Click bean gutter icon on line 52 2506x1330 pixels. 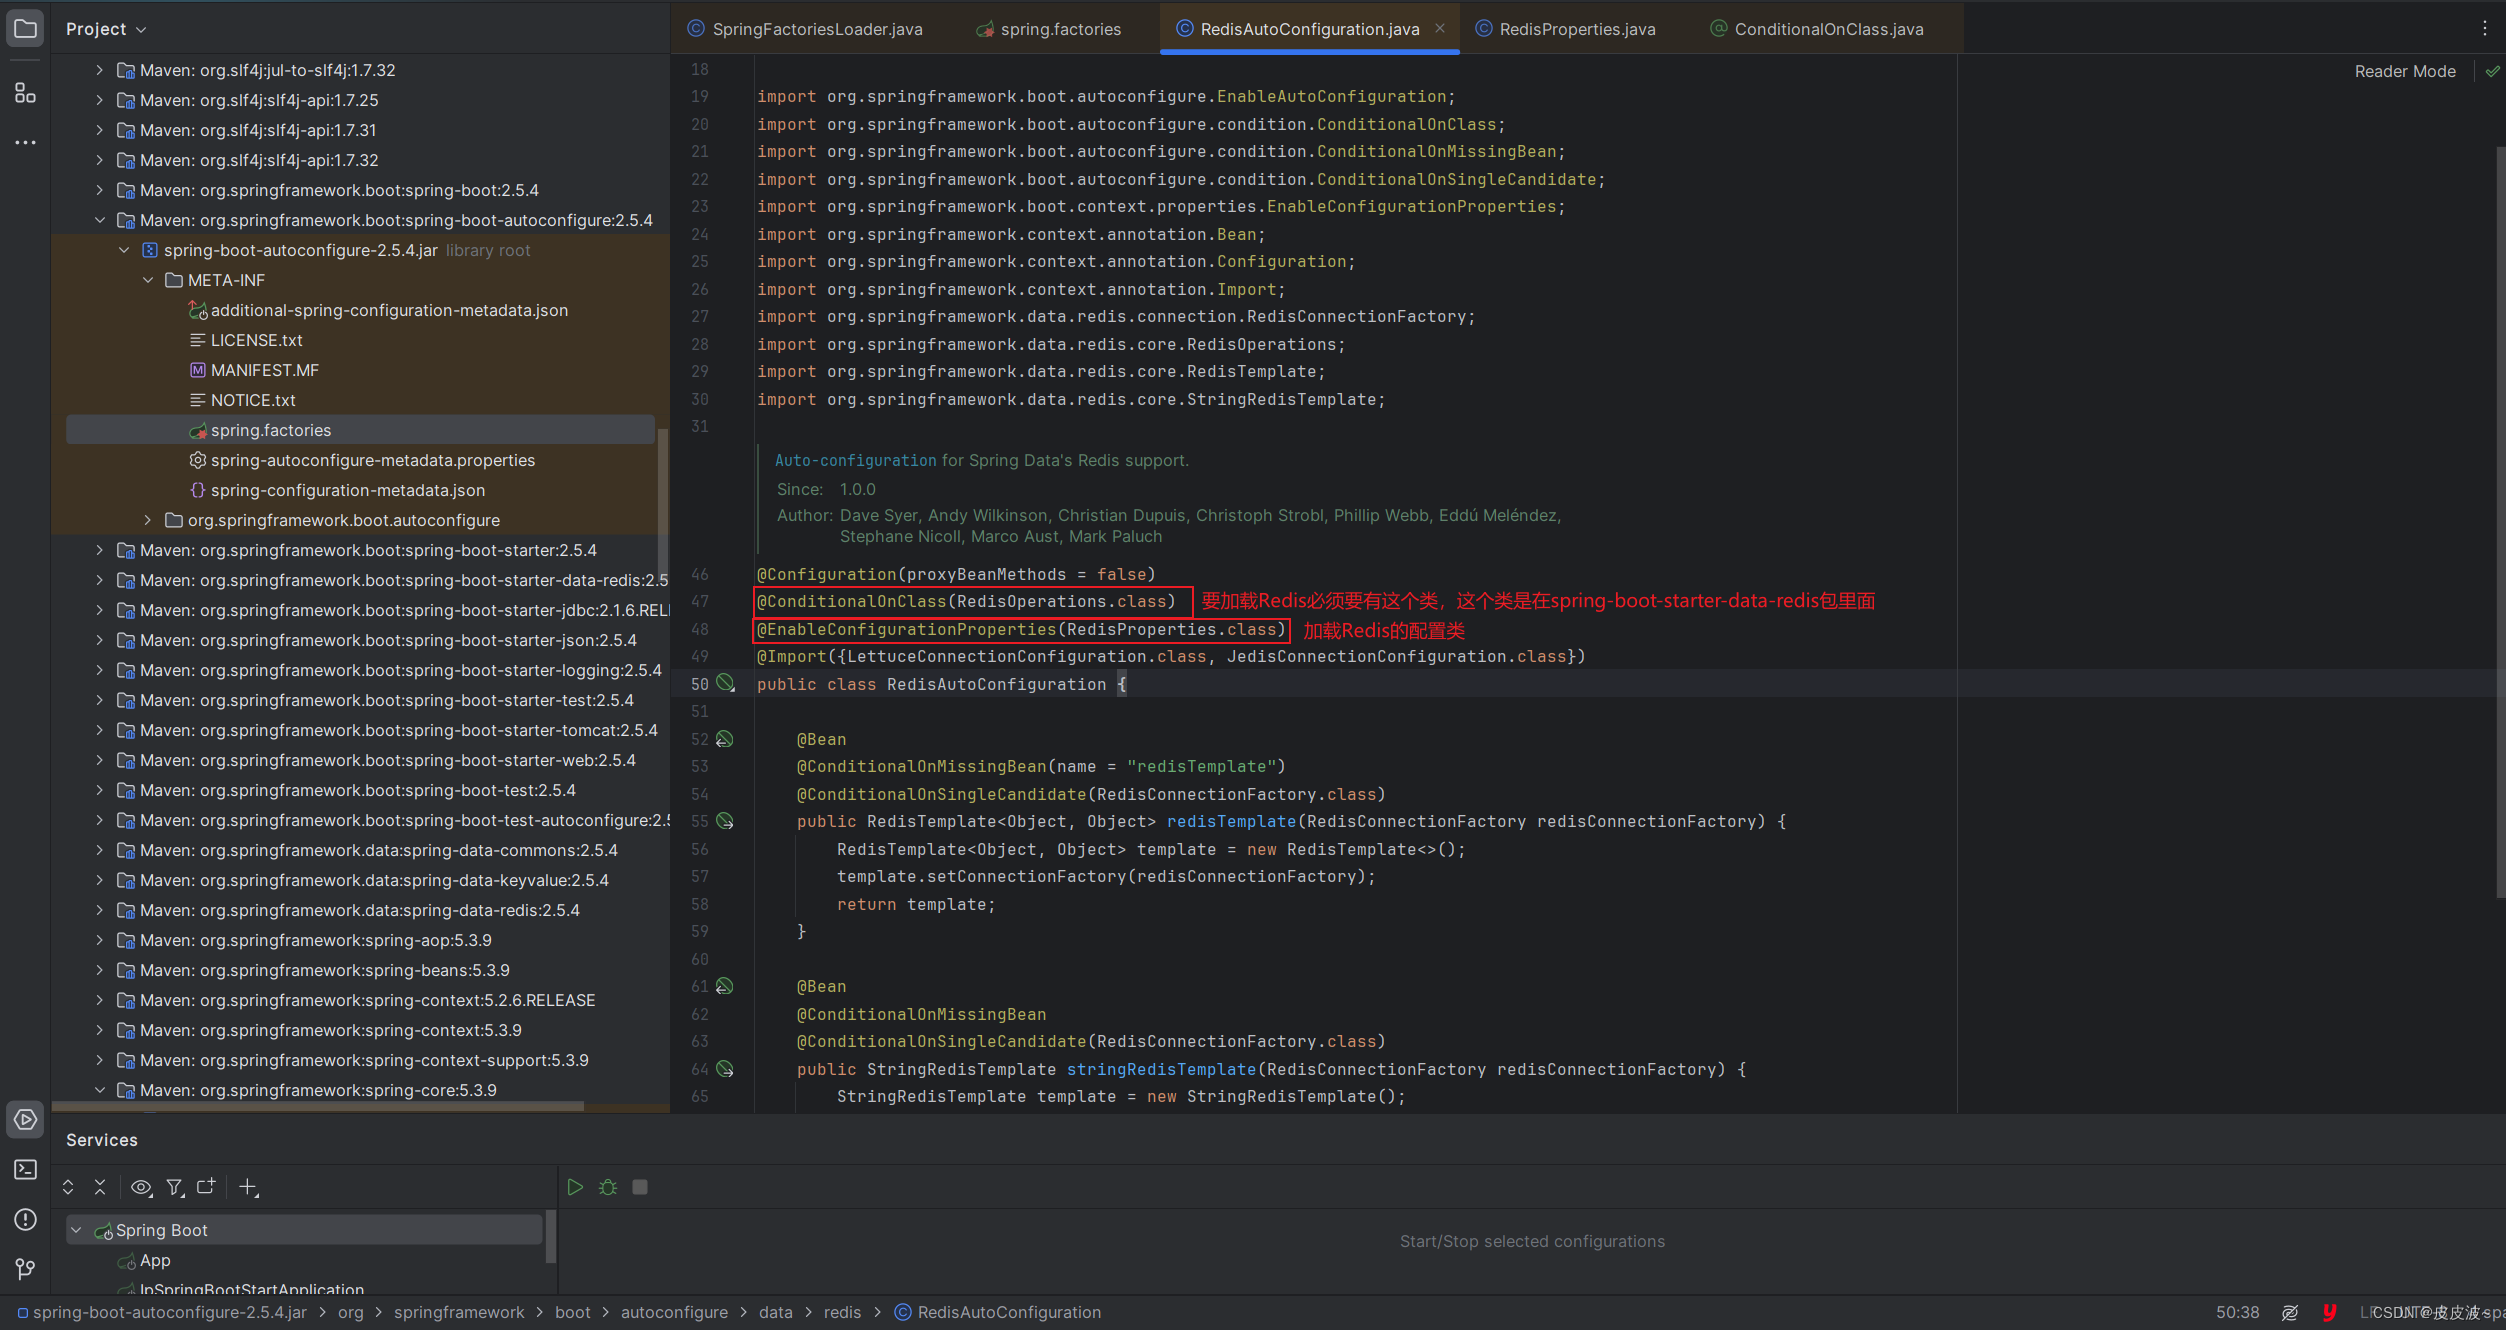coord(725,739)
